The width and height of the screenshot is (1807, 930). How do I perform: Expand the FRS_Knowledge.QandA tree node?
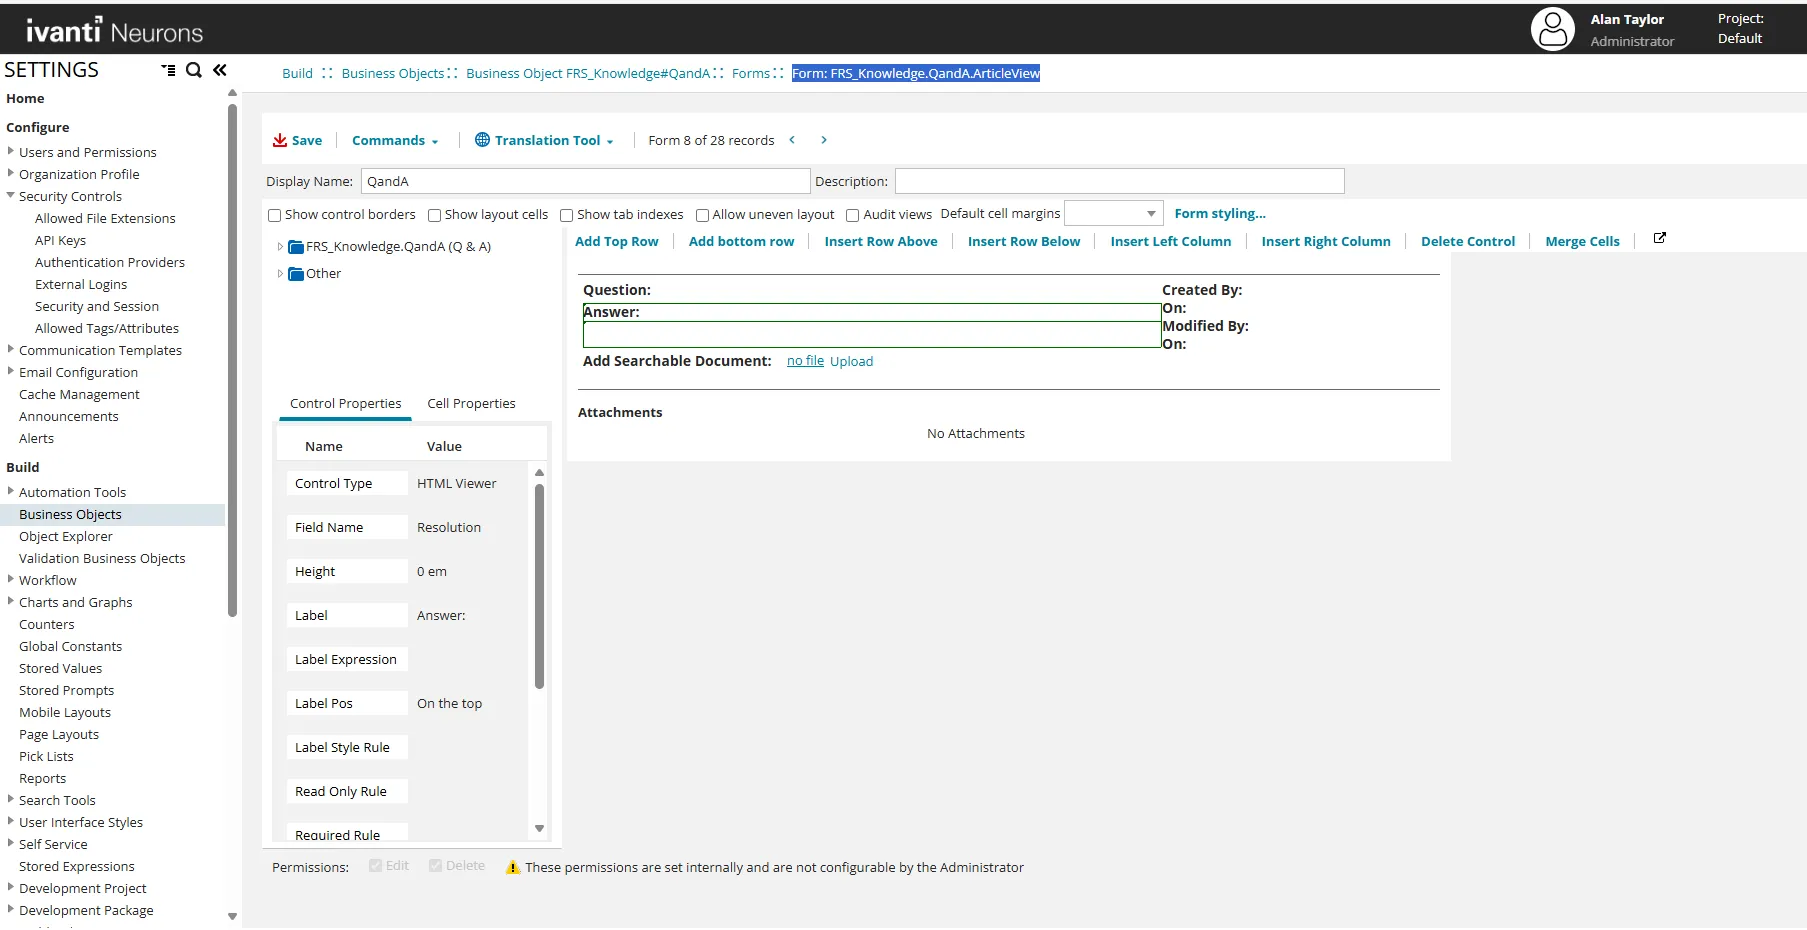[280, 247]
